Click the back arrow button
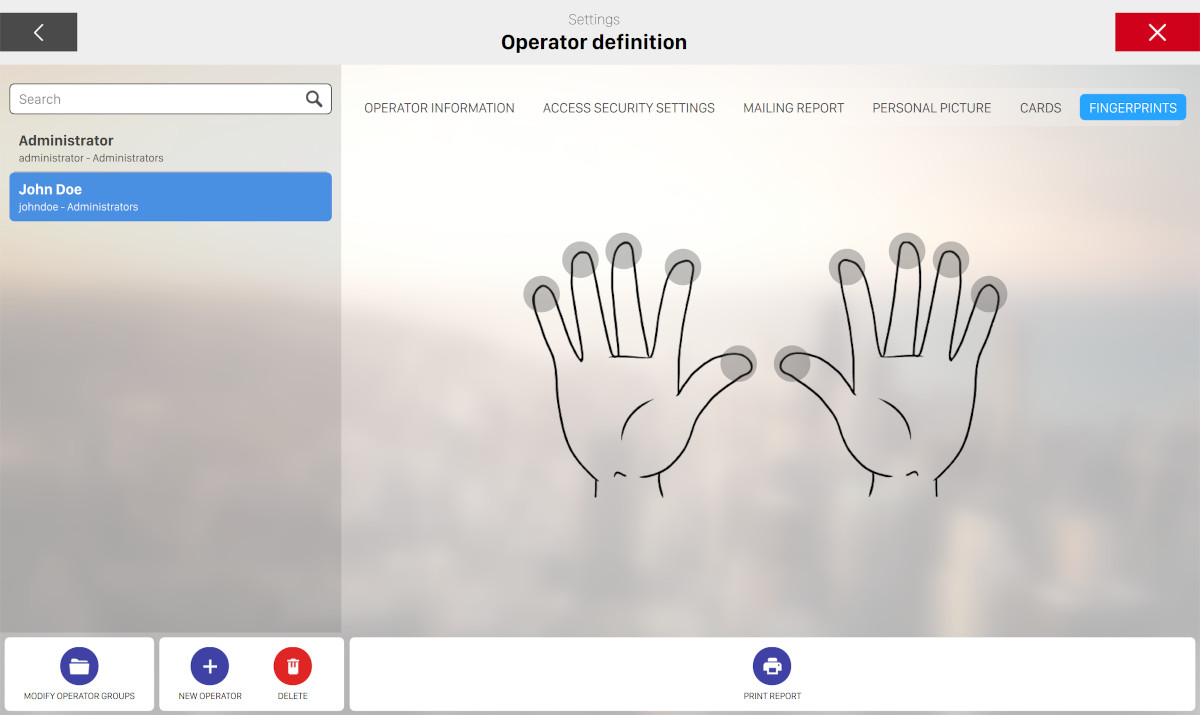This screenshot has height=715, width=1200. click(38, 32)
